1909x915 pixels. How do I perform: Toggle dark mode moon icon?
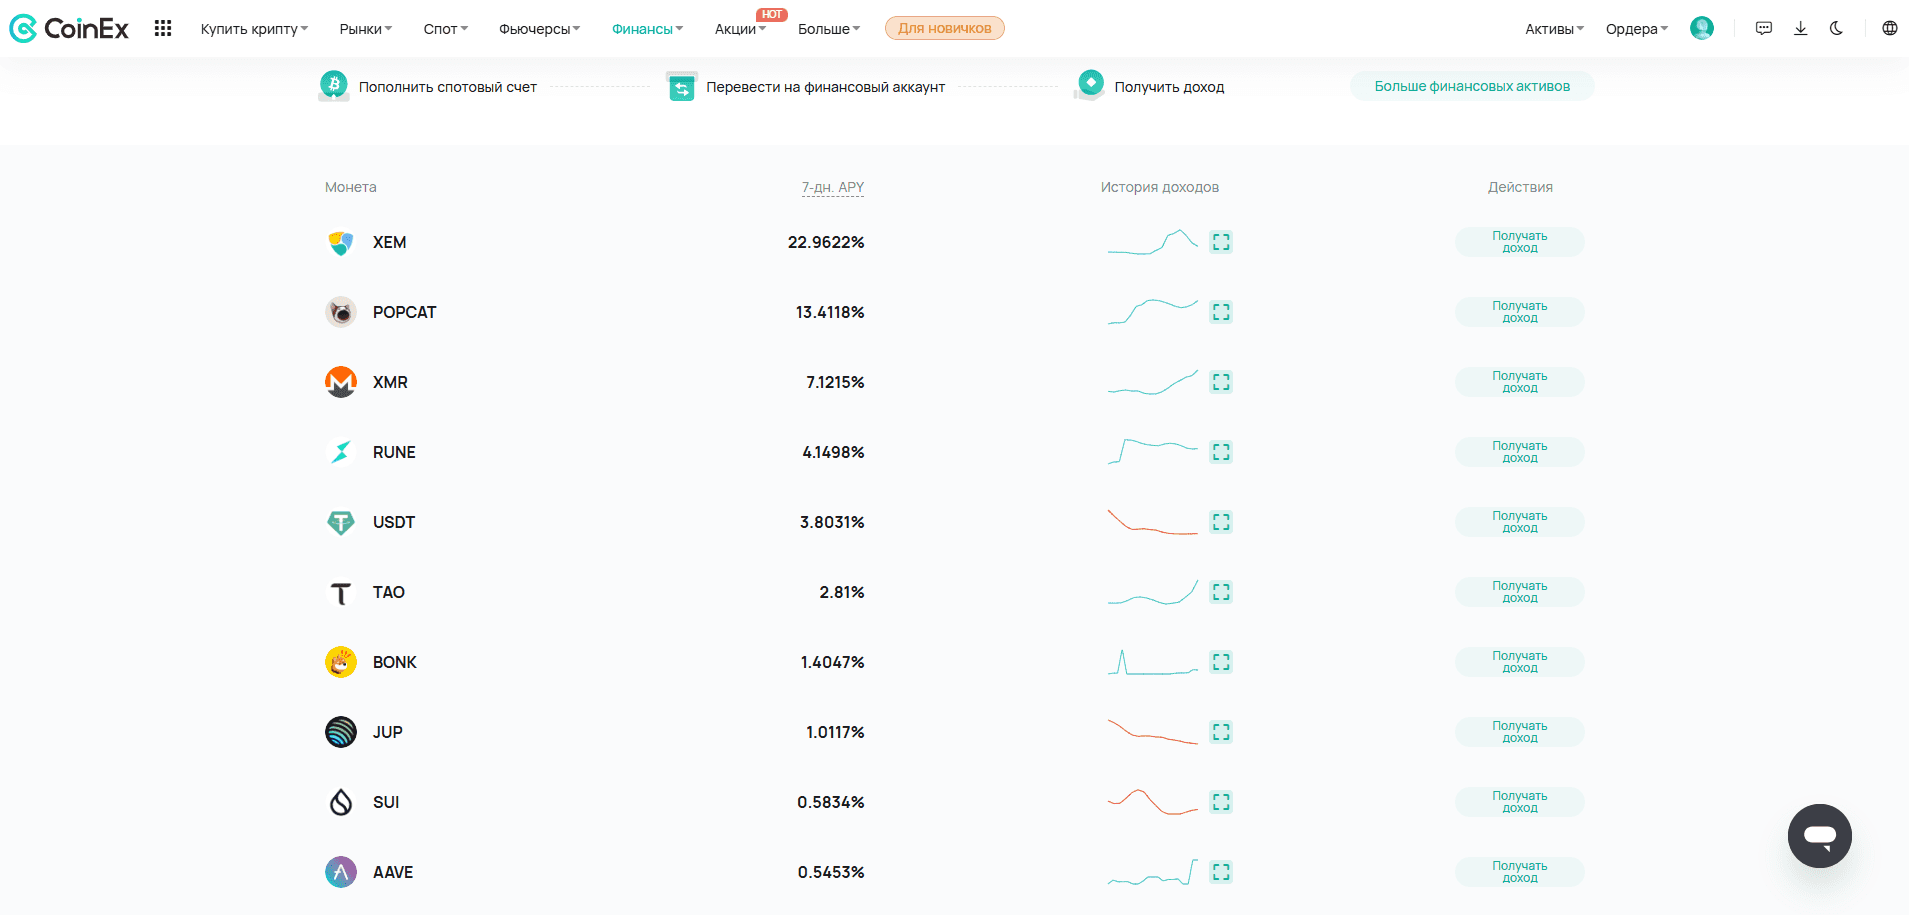click(x=1836, y=28)
